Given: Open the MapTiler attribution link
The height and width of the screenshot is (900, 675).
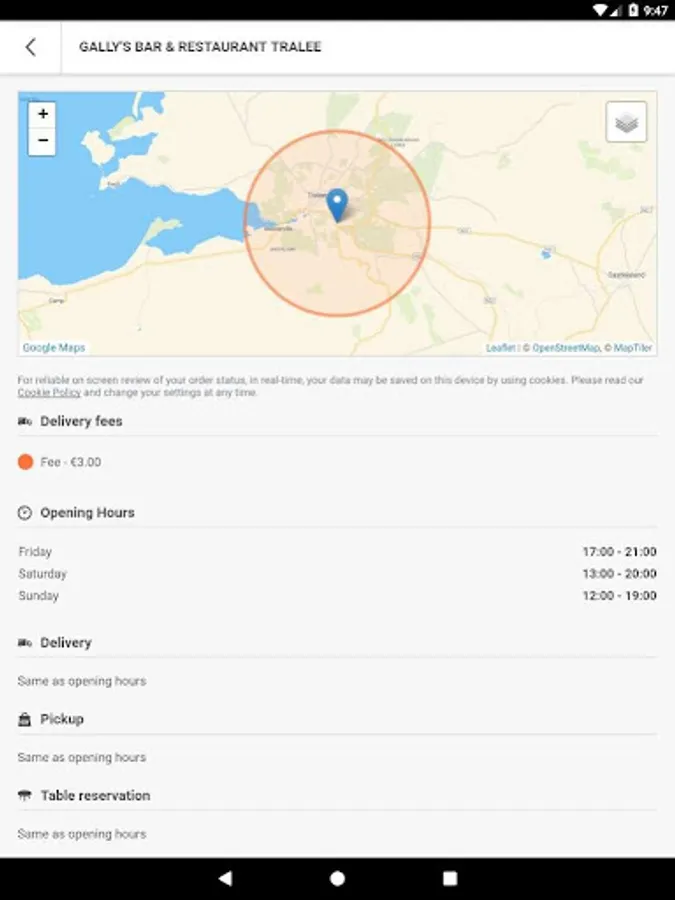Looking at the screenshot, I should [x=634, y=348].
